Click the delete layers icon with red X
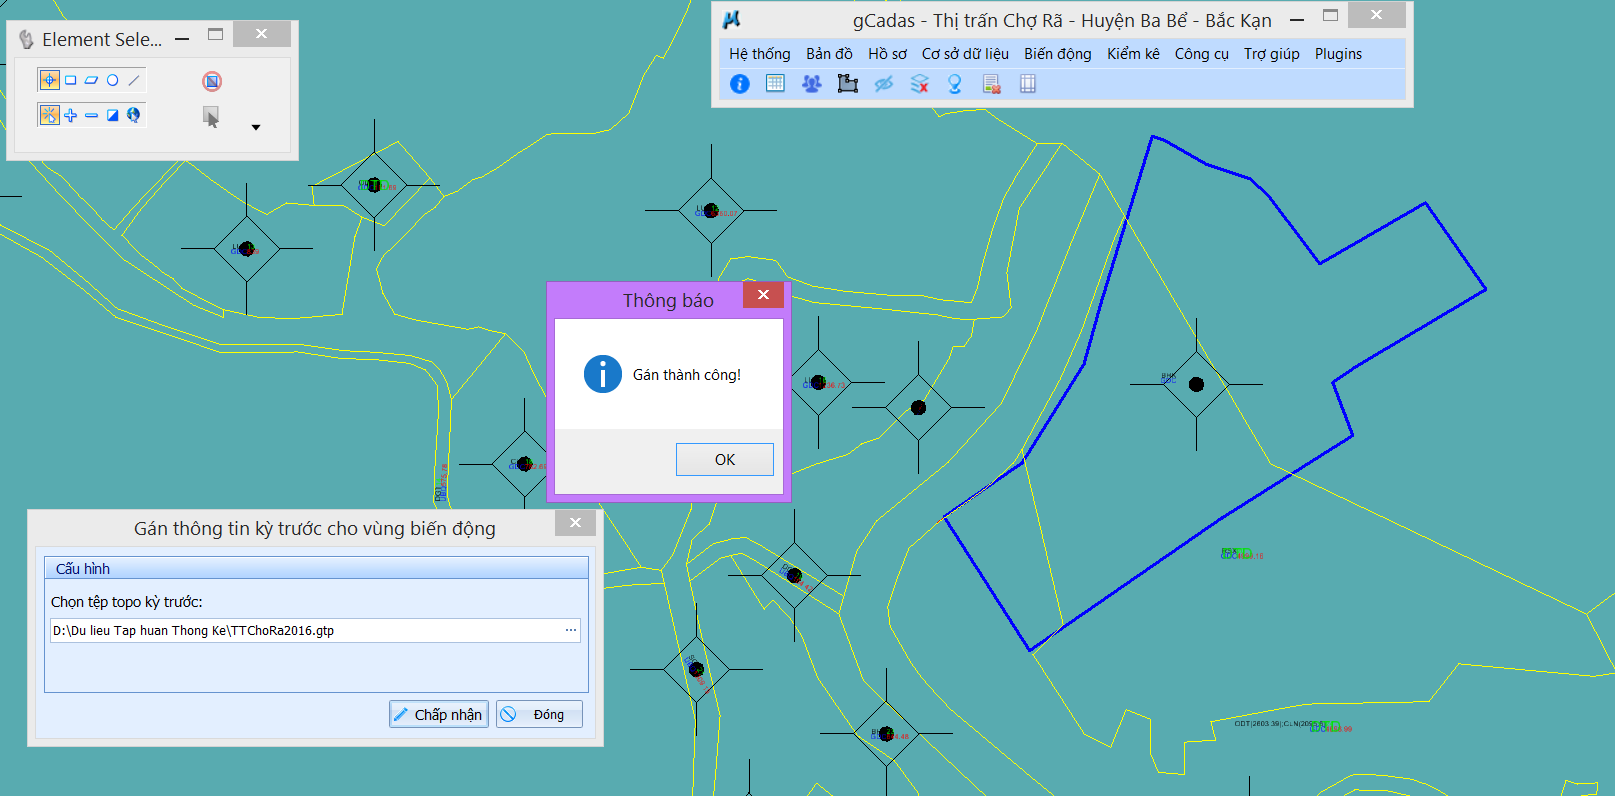Screen dimensions: 1615x796 click(x=919, y=84)
